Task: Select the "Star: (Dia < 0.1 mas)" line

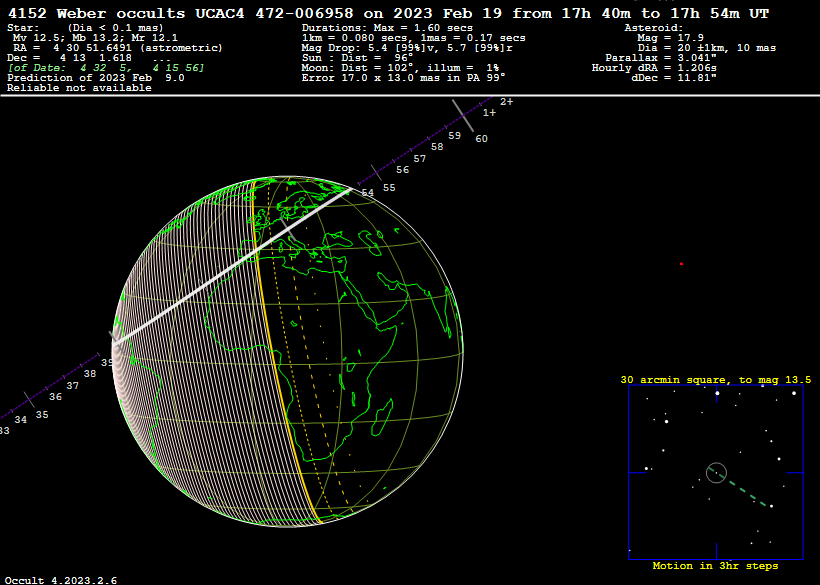Action: pyautogui.click(x=85, y=28)
